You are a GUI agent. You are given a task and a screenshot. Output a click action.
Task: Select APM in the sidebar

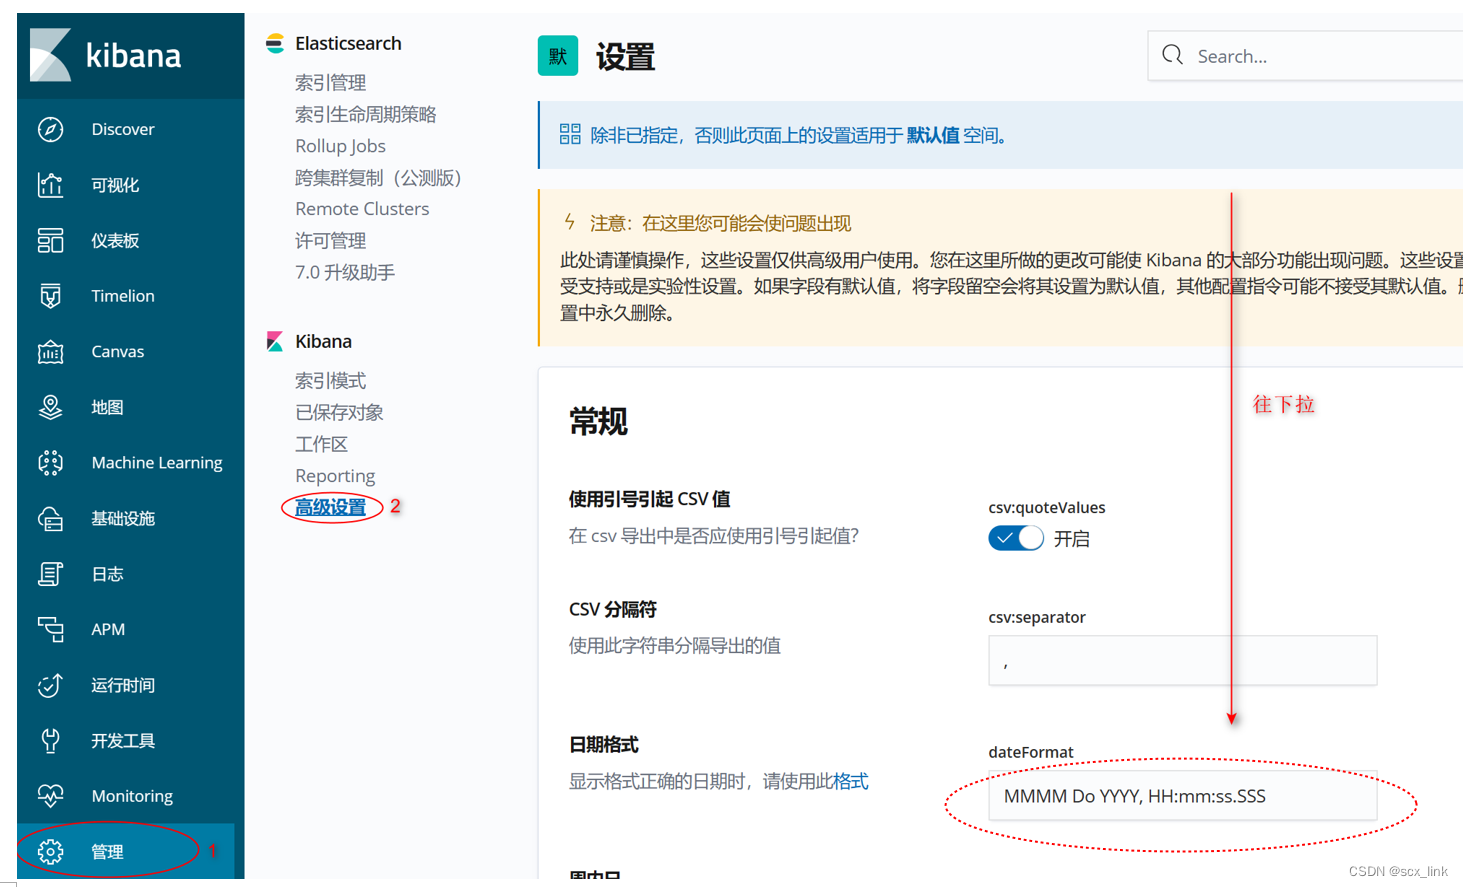tap(108, 629)
